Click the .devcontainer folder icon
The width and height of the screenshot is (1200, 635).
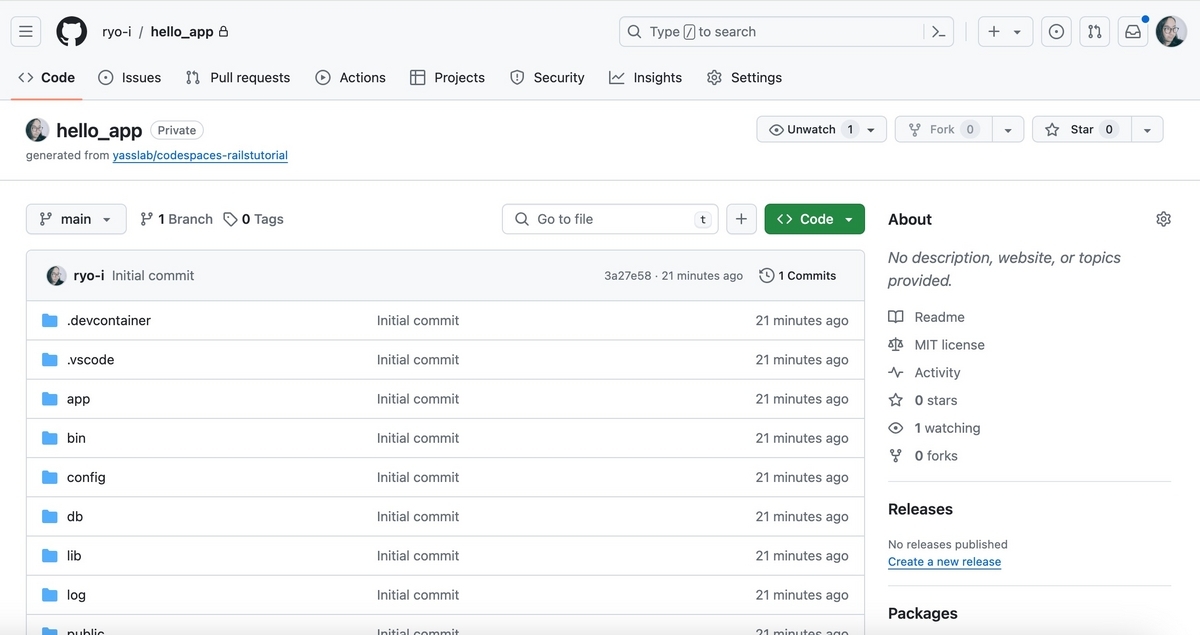[x=50, y=321]
